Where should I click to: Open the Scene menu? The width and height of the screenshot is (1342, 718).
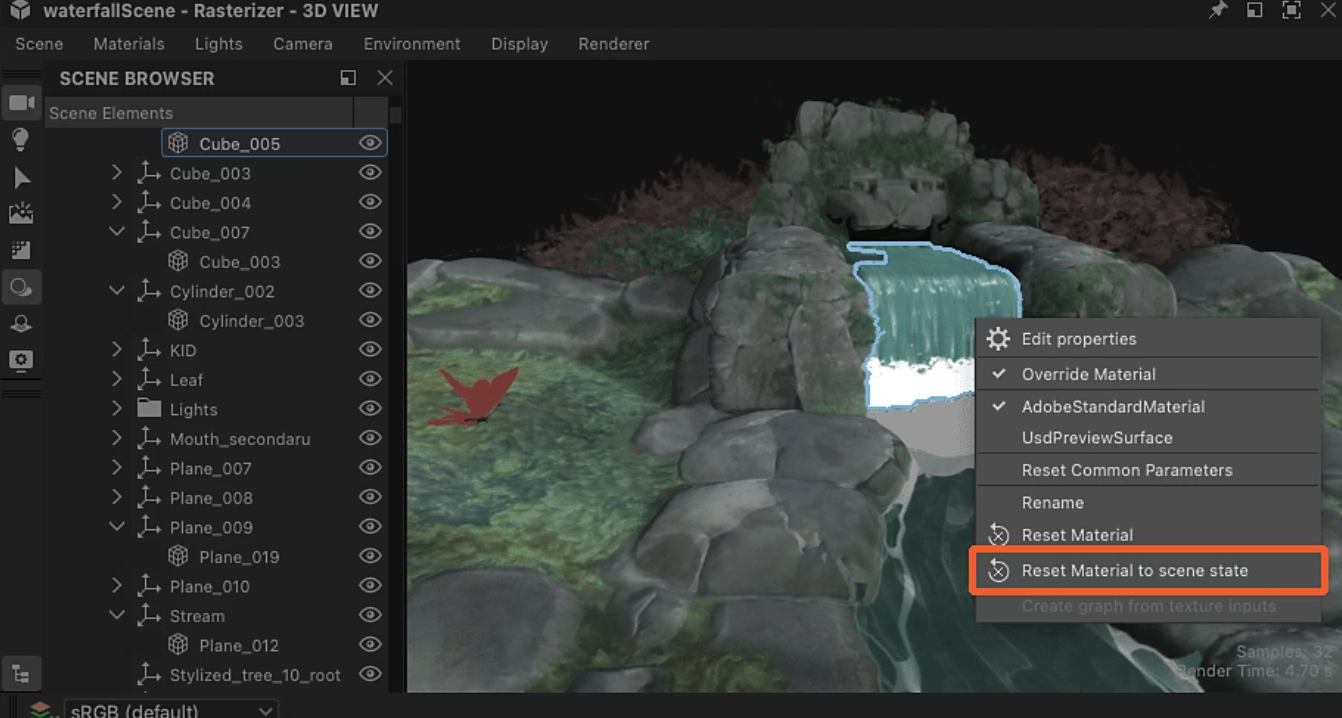click(x=39, y=44)
